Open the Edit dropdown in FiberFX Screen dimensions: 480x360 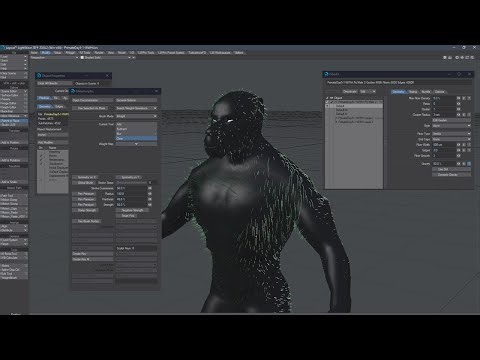coord(368,91)
